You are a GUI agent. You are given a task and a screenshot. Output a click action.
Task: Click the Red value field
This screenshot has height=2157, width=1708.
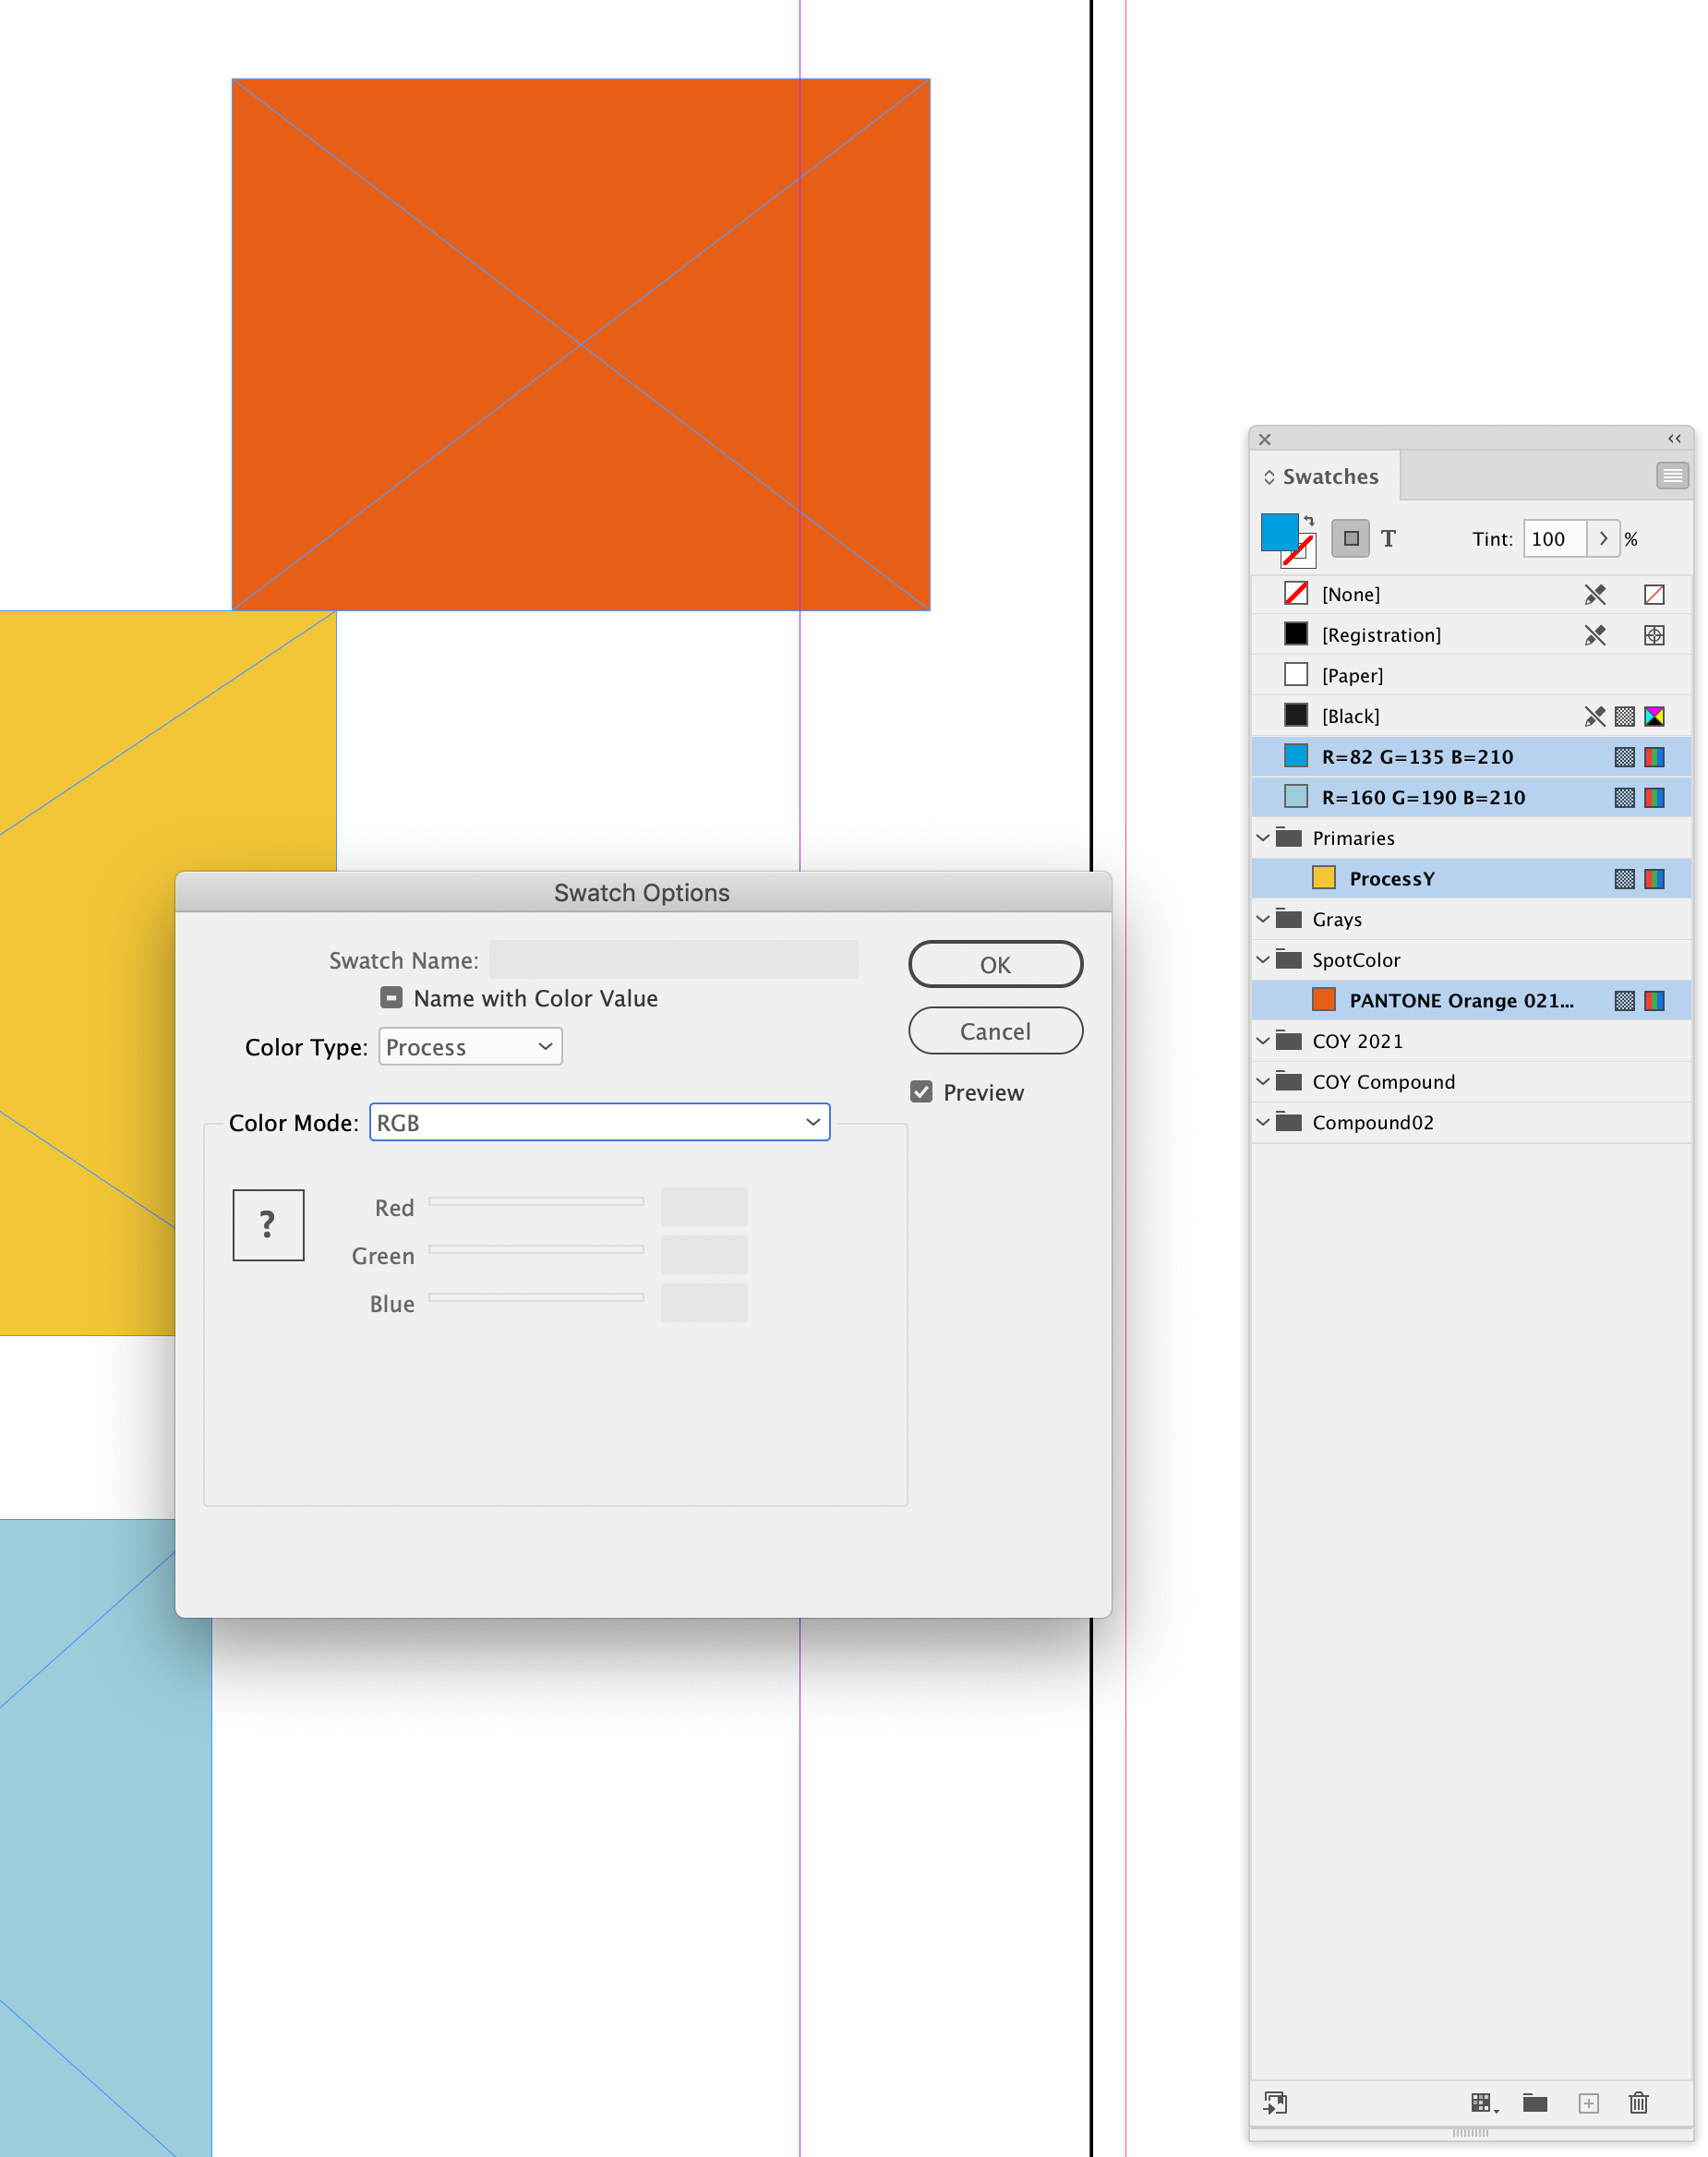click(704, 1207)
